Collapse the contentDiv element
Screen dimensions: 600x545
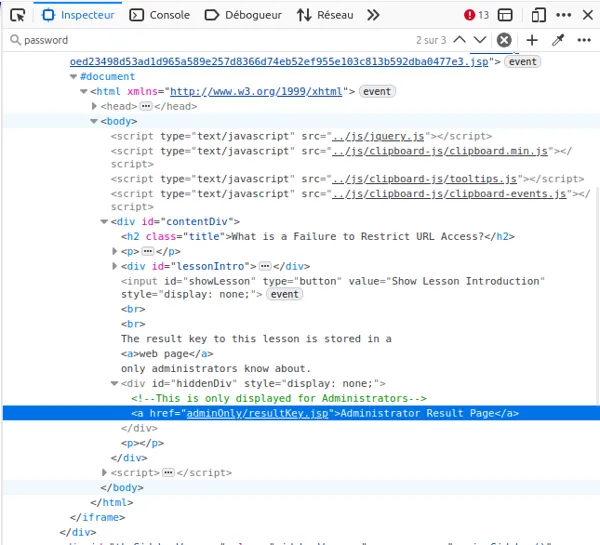pyautogui.click(x=104, y=222)
